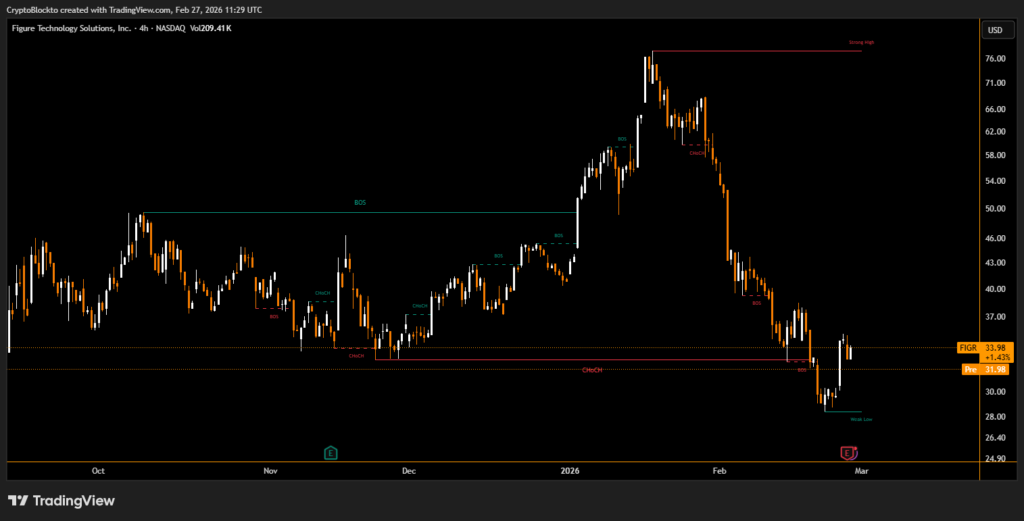Click the red CHoCH label on long red line

coord(592,370)
